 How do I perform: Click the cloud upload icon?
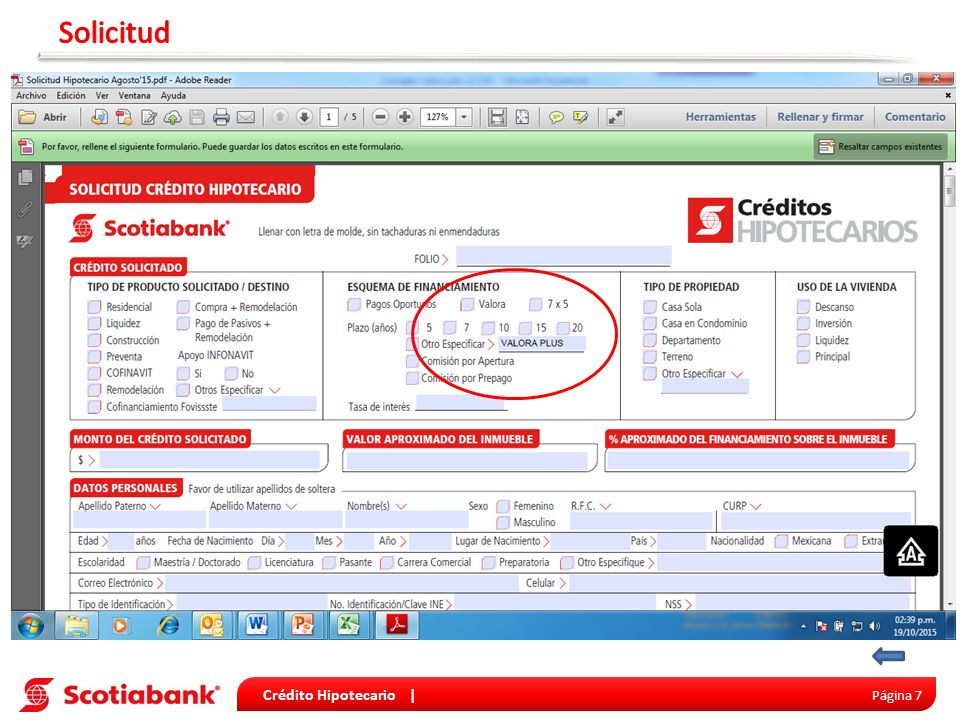pos(173,117)
